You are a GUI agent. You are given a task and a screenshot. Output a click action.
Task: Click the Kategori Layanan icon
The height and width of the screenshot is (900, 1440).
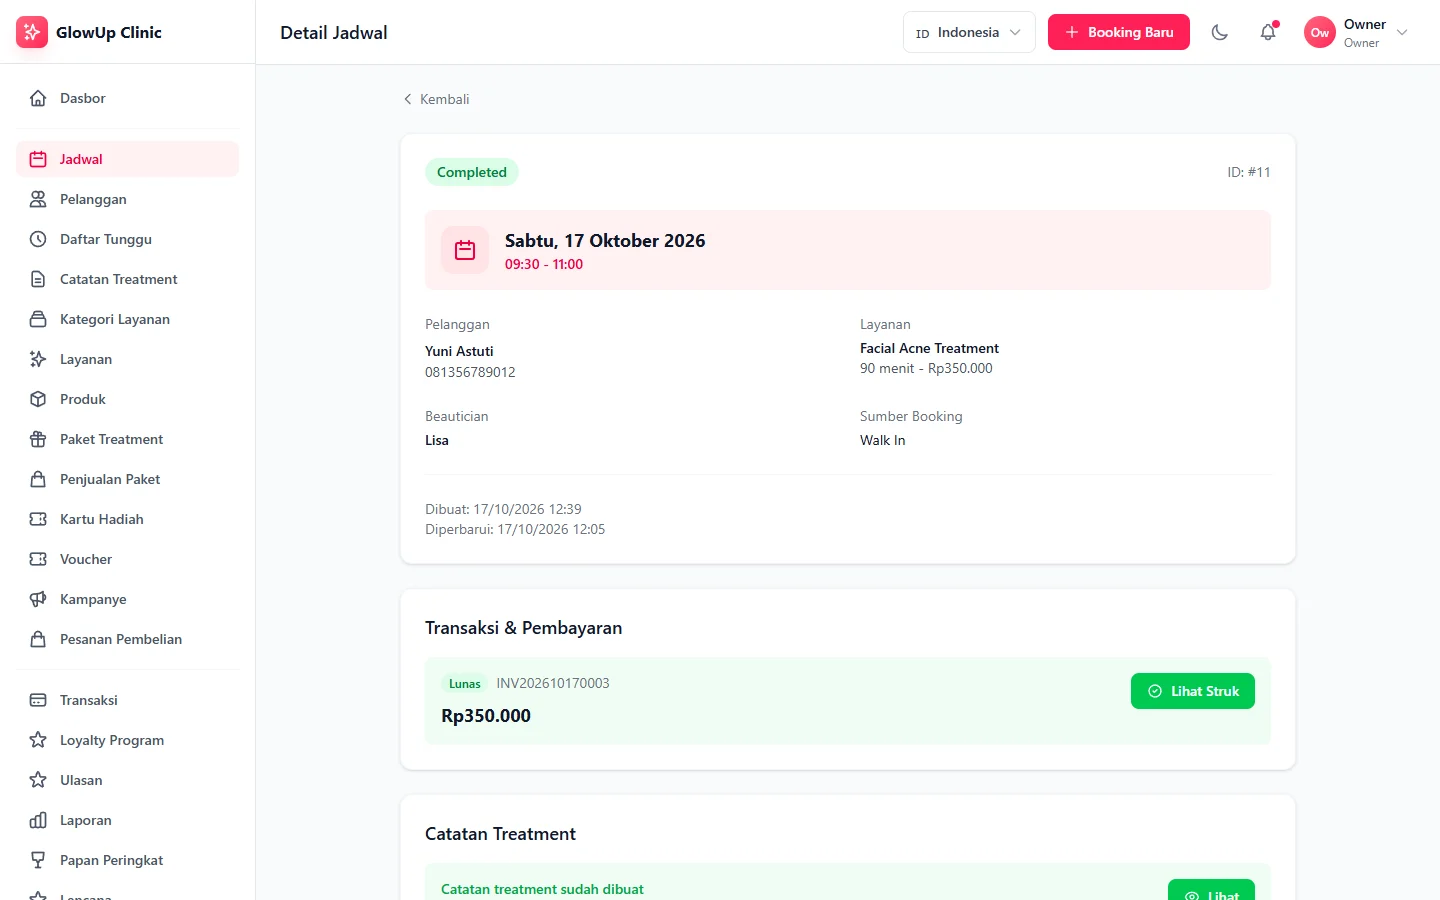pos(38,319)
